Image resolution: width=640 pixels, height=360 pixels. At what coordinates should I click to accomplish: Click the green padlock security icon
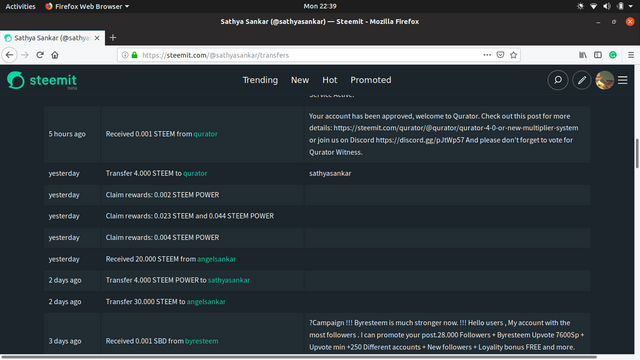[x=134, y=55]
